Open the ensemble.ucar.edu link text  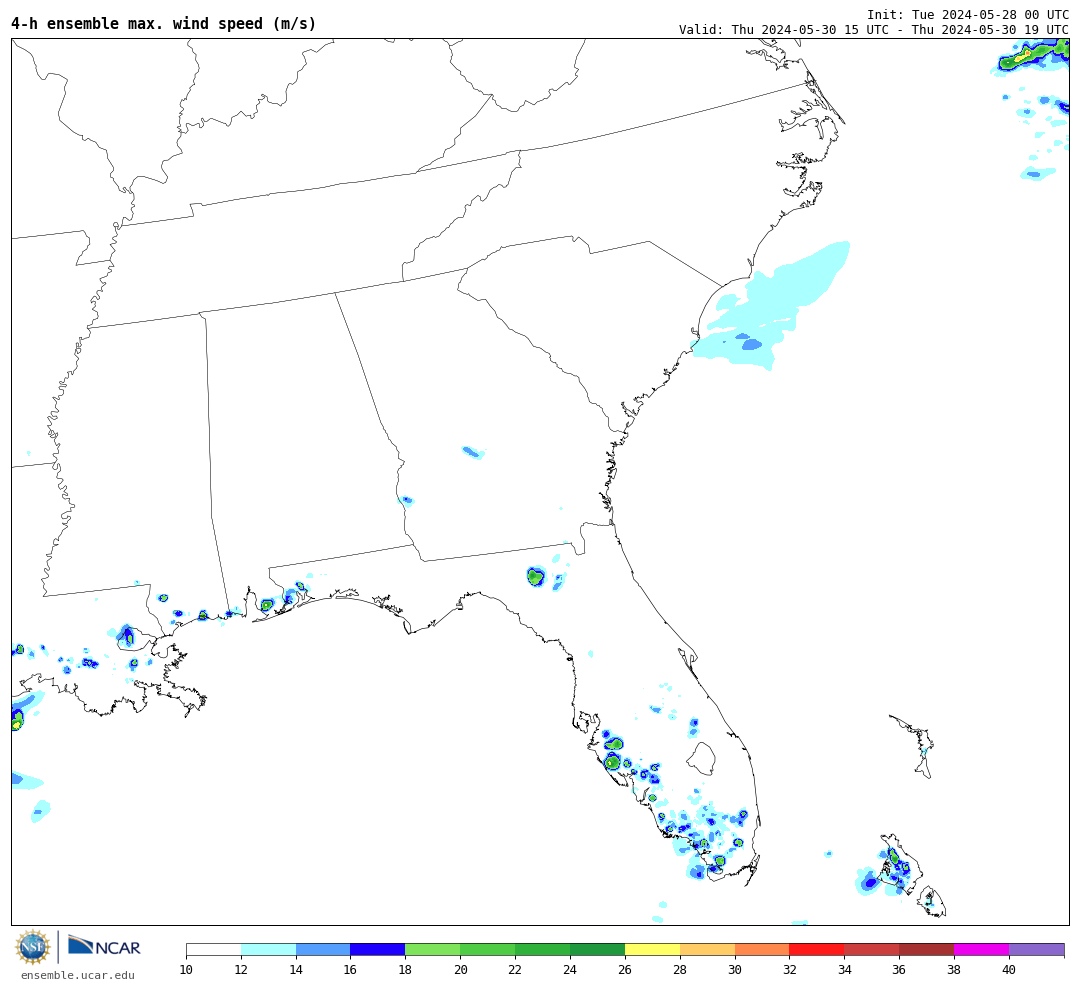78,975
